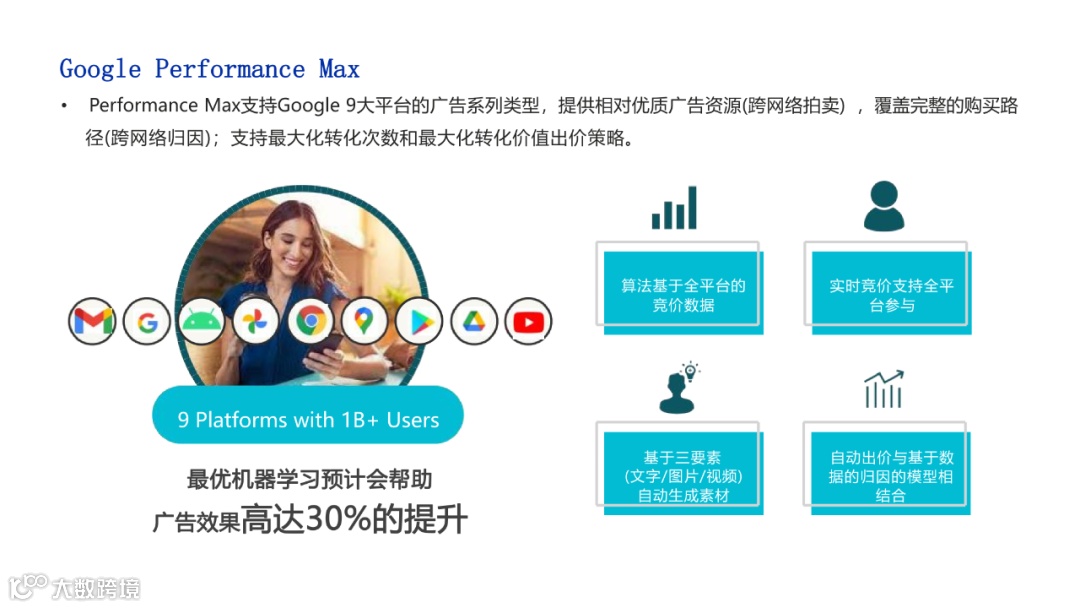Click the Gmail icon
This screenshot has height=608, width=1080.
coord(92,322)
